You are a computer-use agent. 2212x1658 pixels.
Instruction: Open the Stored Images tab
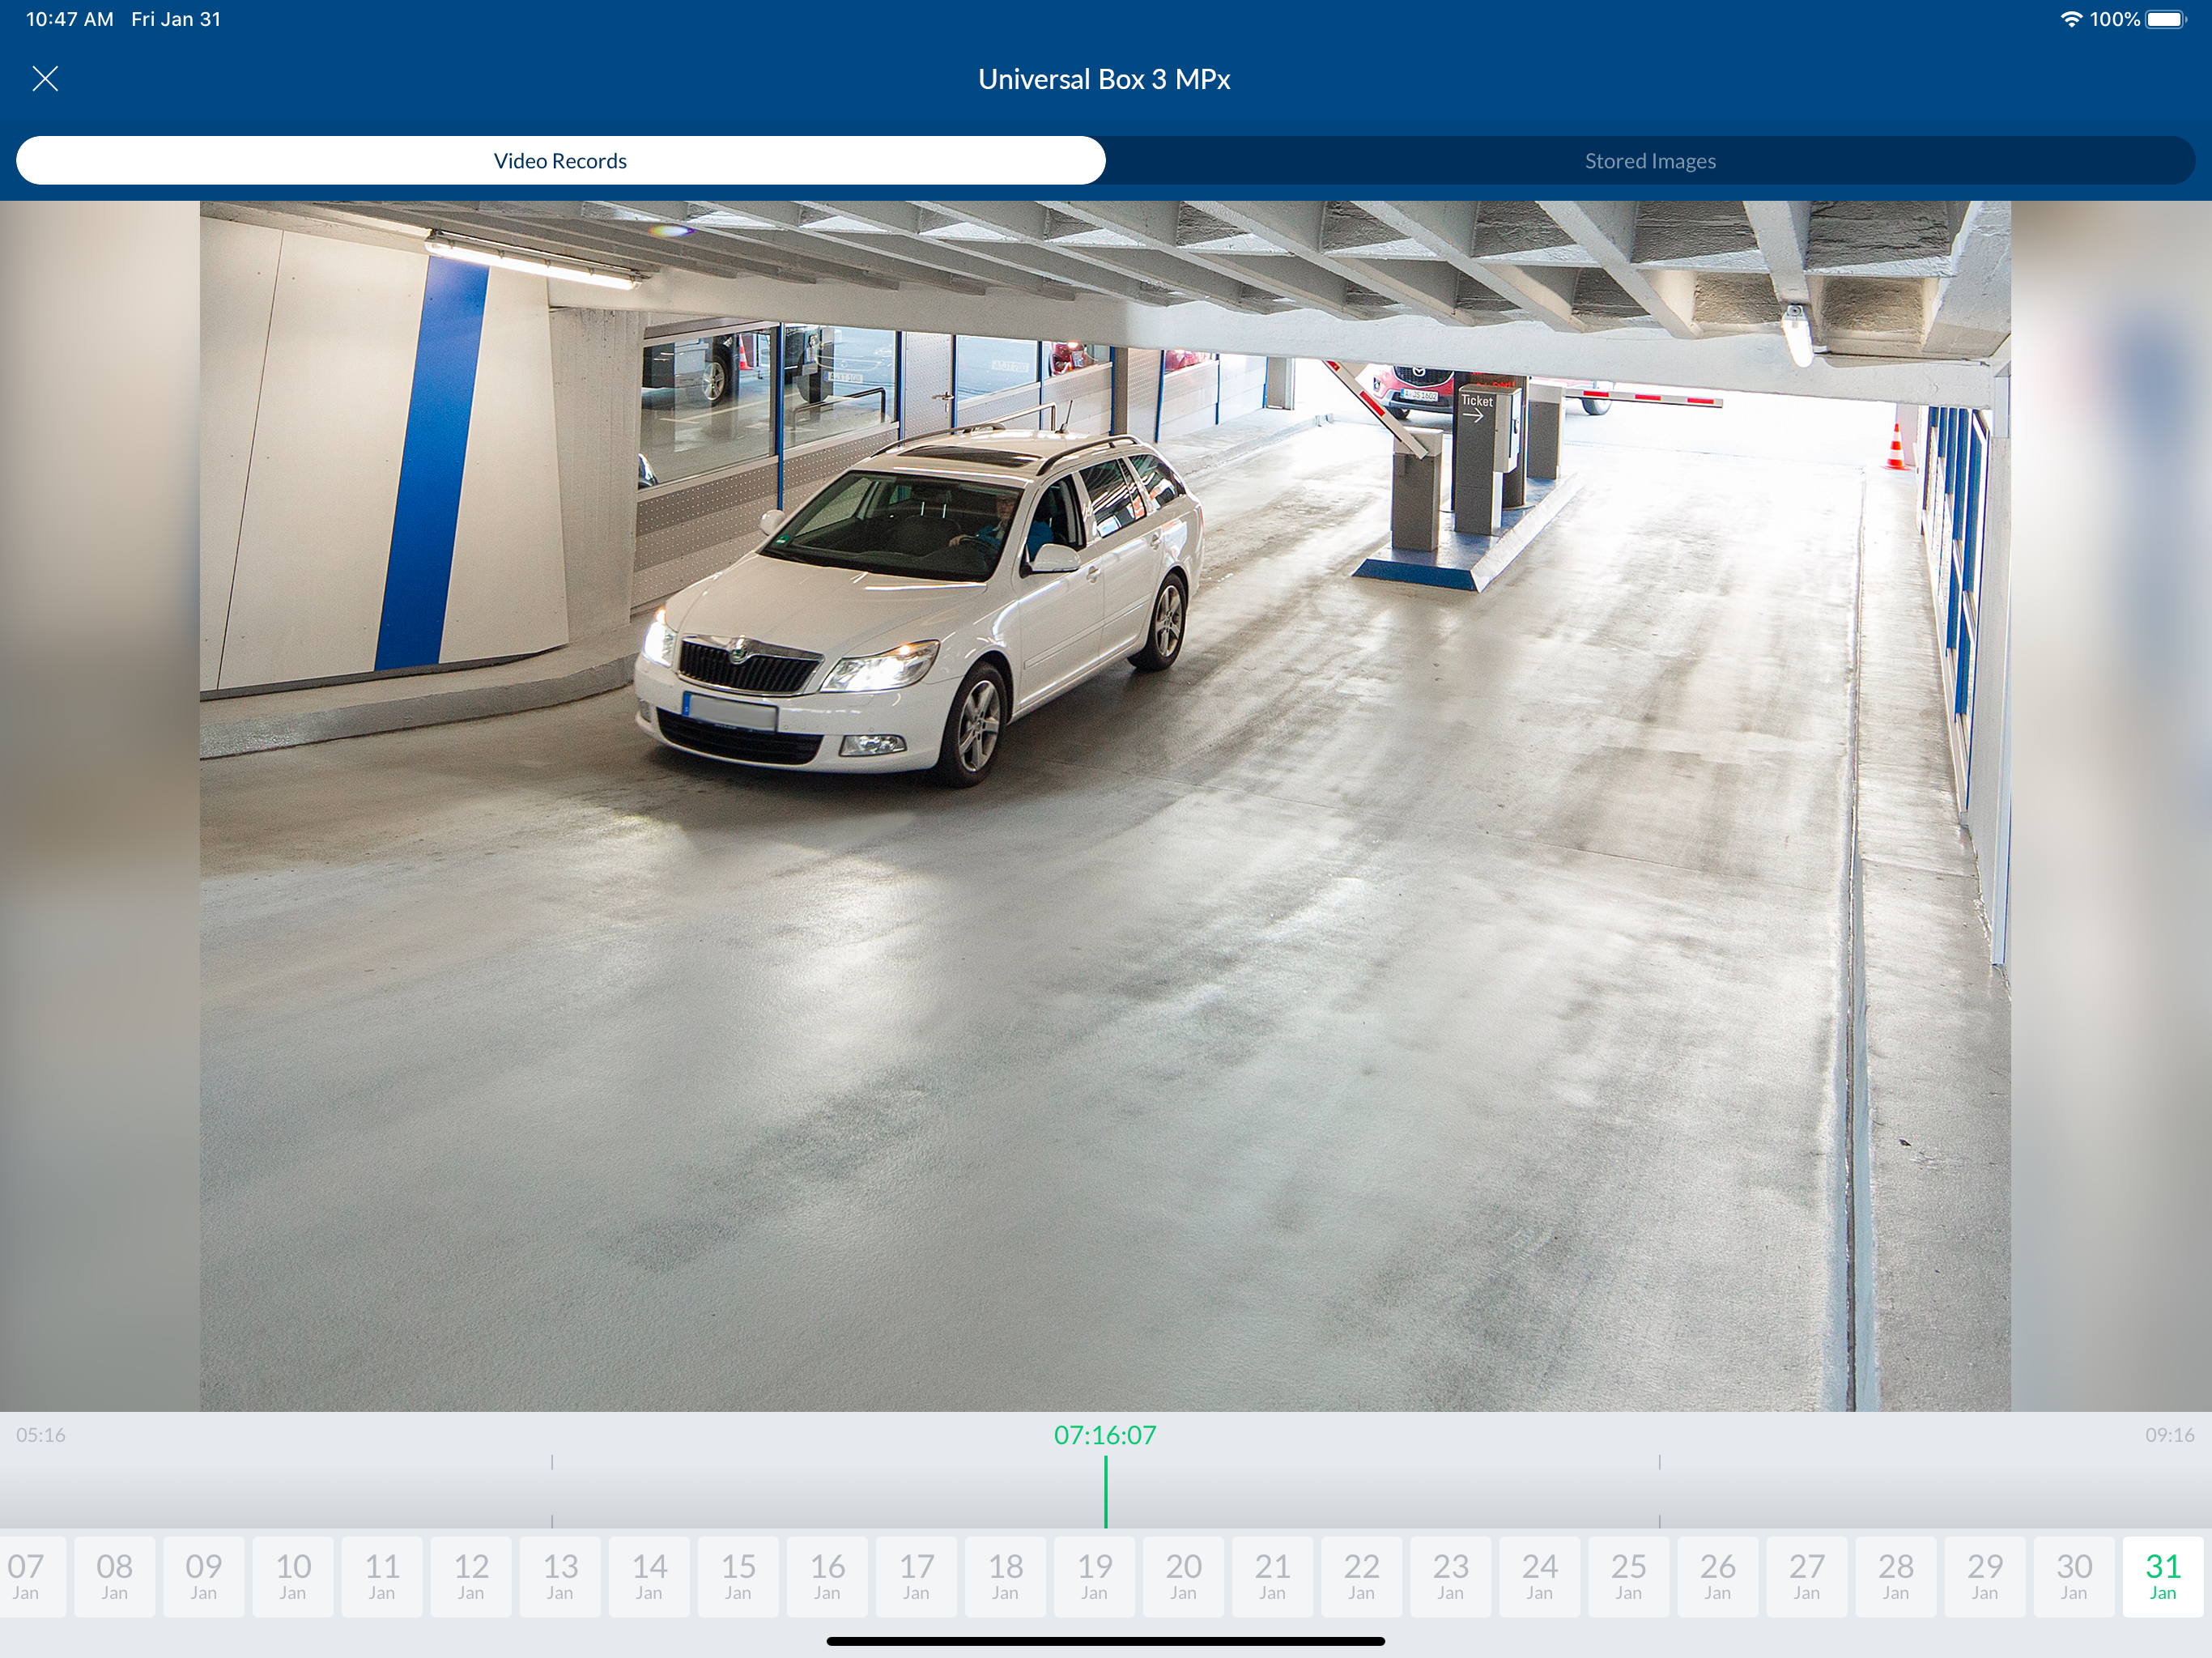click(x=1650, y=161)
